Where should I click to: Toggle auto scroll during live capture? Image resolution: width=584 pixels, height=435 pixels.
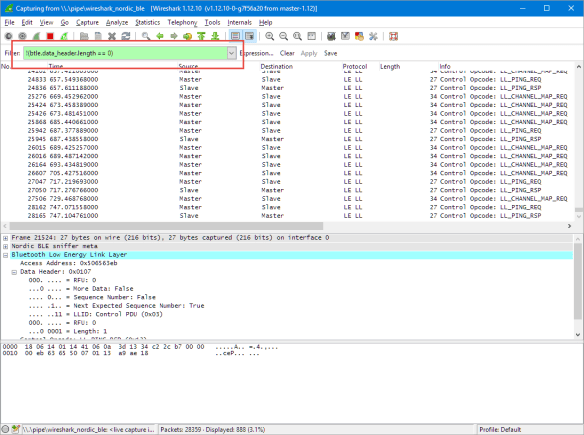250,36
